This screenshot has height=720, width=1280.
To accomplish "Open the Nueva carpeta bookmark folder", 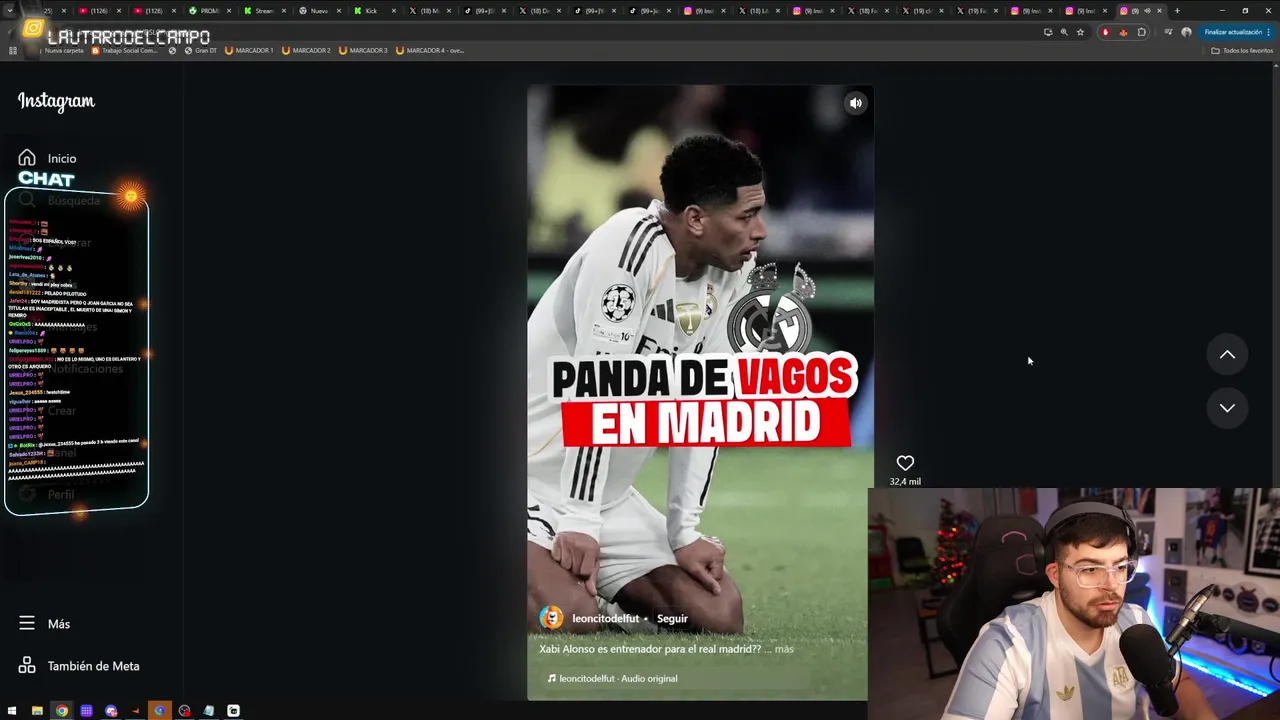I will pos(63,50).
